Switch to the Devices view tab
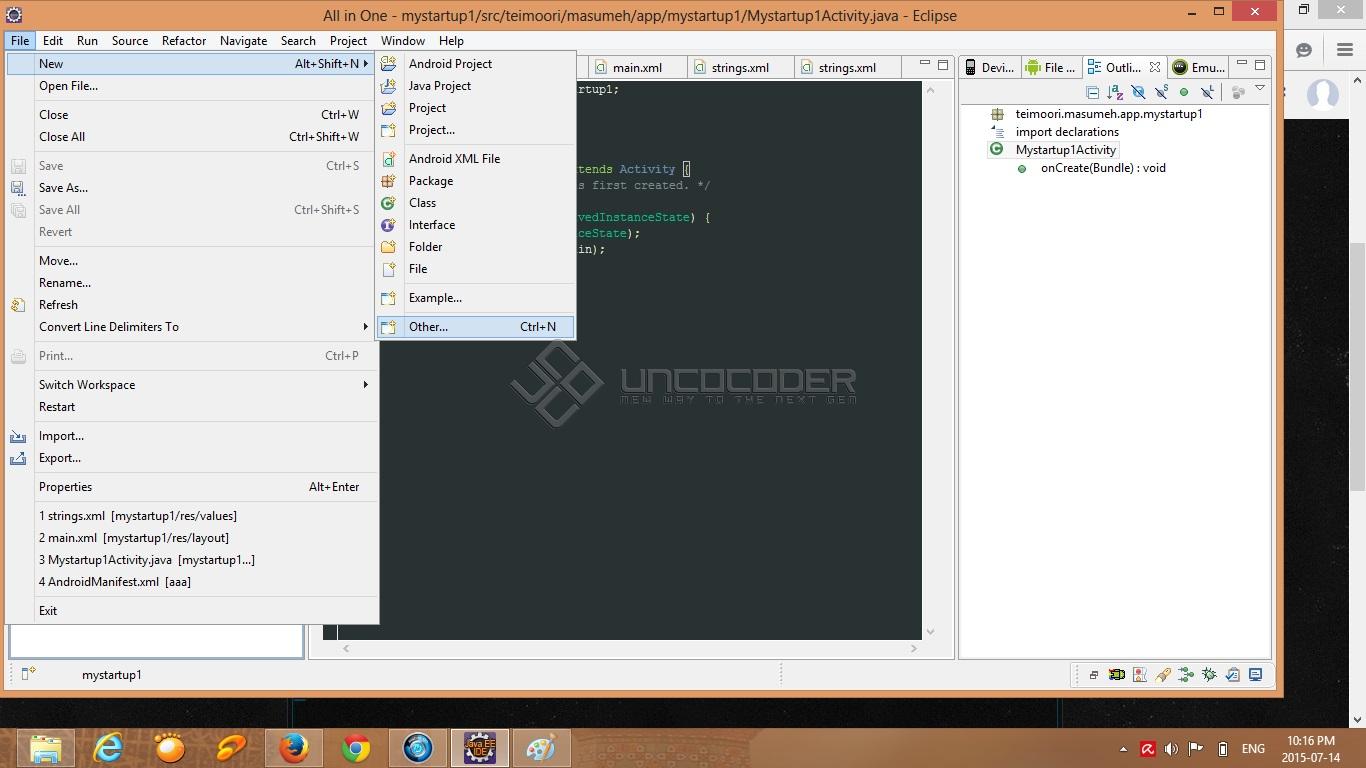 coord(989,68)
